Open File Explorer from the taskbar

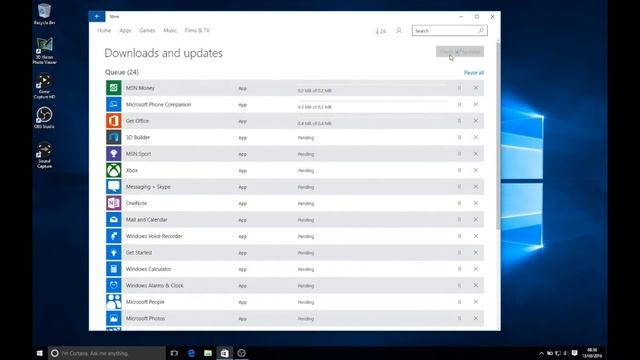(x=208, y=353)
